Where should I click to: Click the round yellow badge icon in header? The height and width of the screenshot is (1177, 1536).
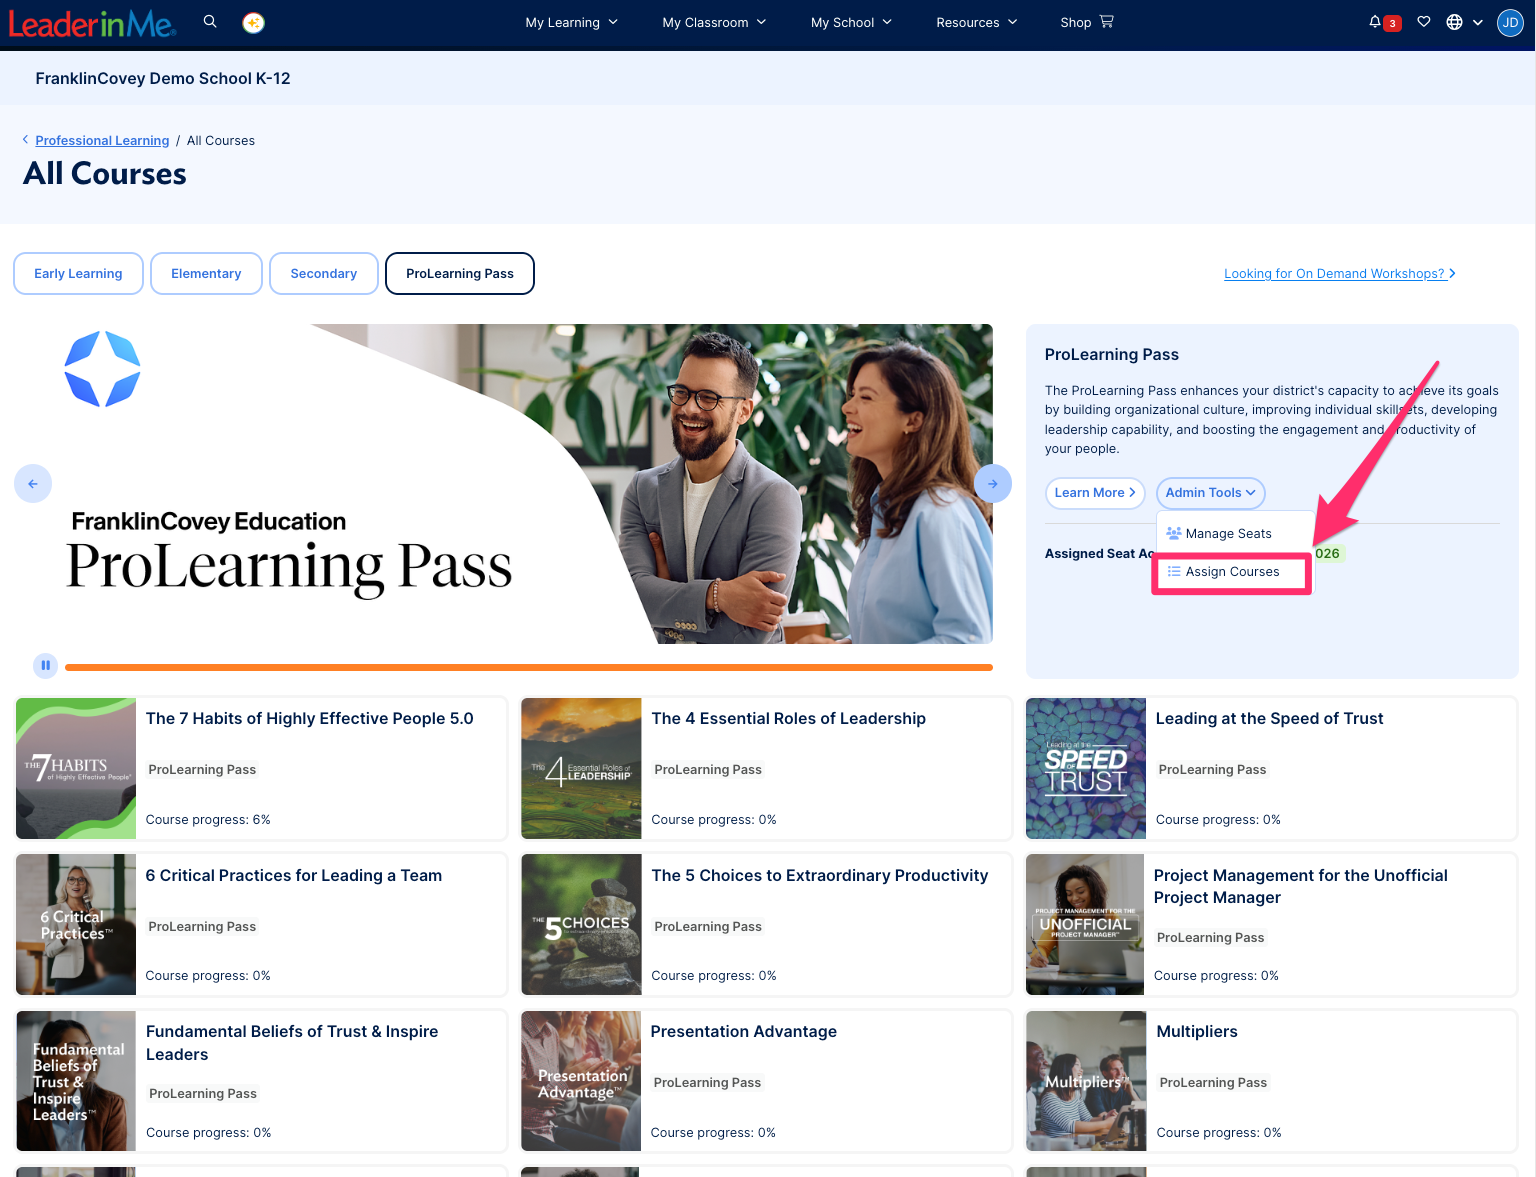click(254, 22)
